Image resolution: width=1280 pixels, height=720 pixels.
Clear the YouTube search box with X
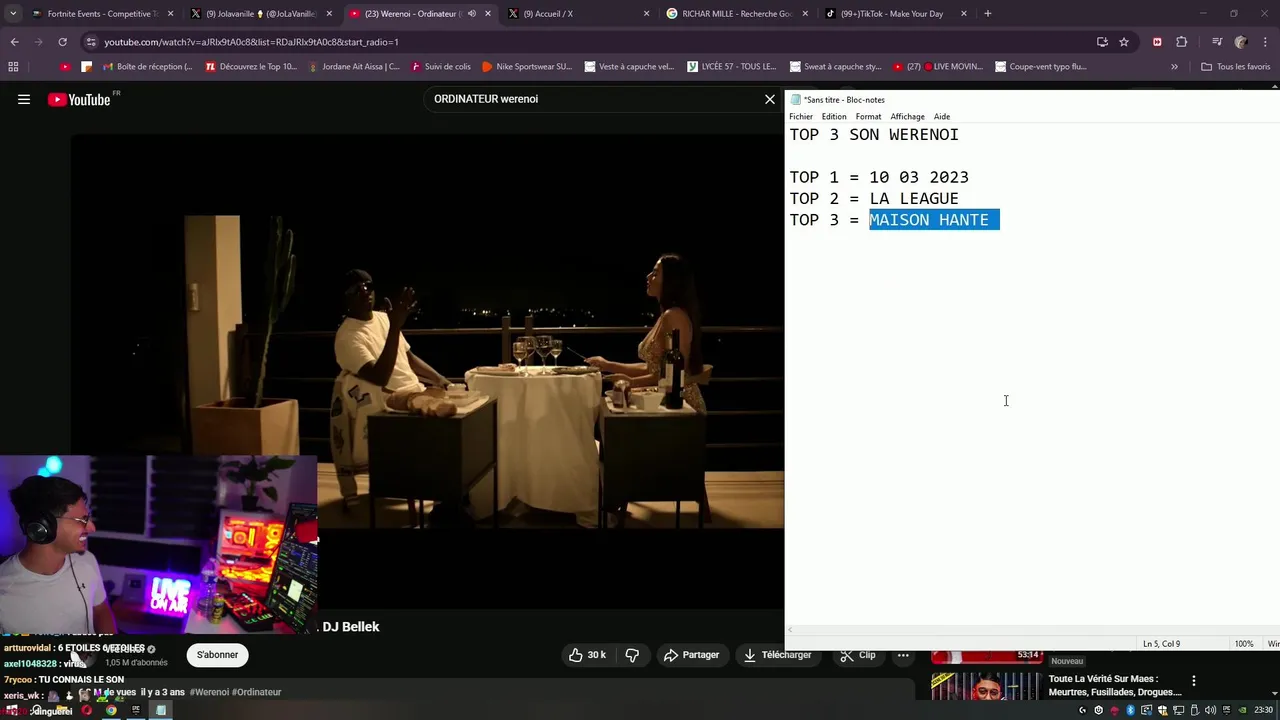click(770, 99)
